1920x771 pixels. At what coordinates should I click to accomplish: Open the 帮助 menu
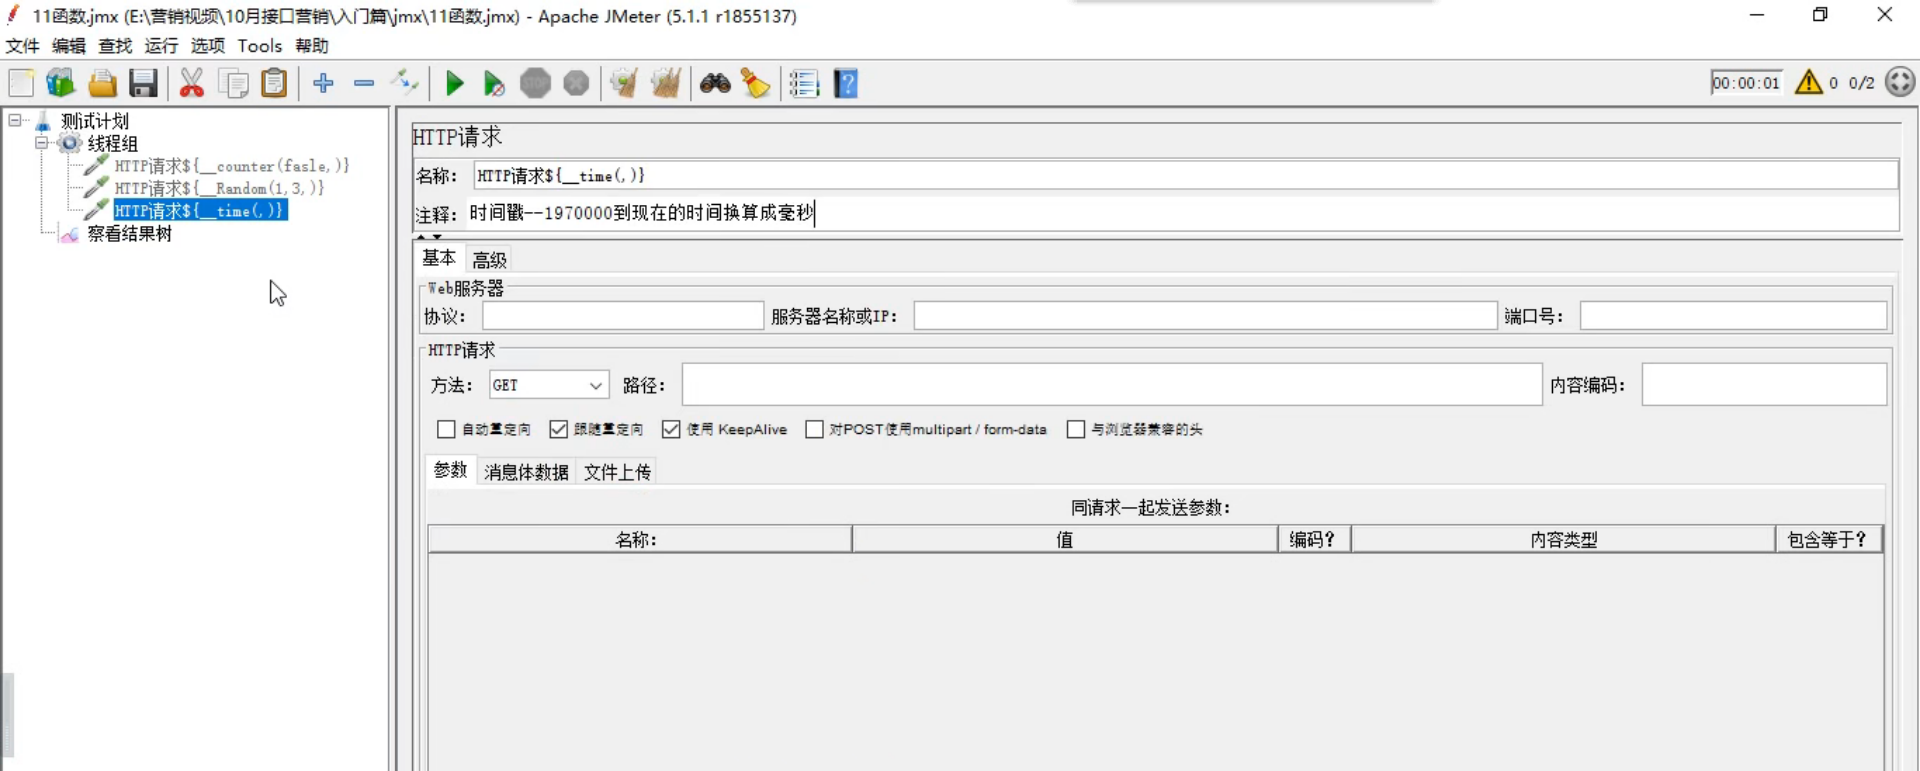pos(312,46)
